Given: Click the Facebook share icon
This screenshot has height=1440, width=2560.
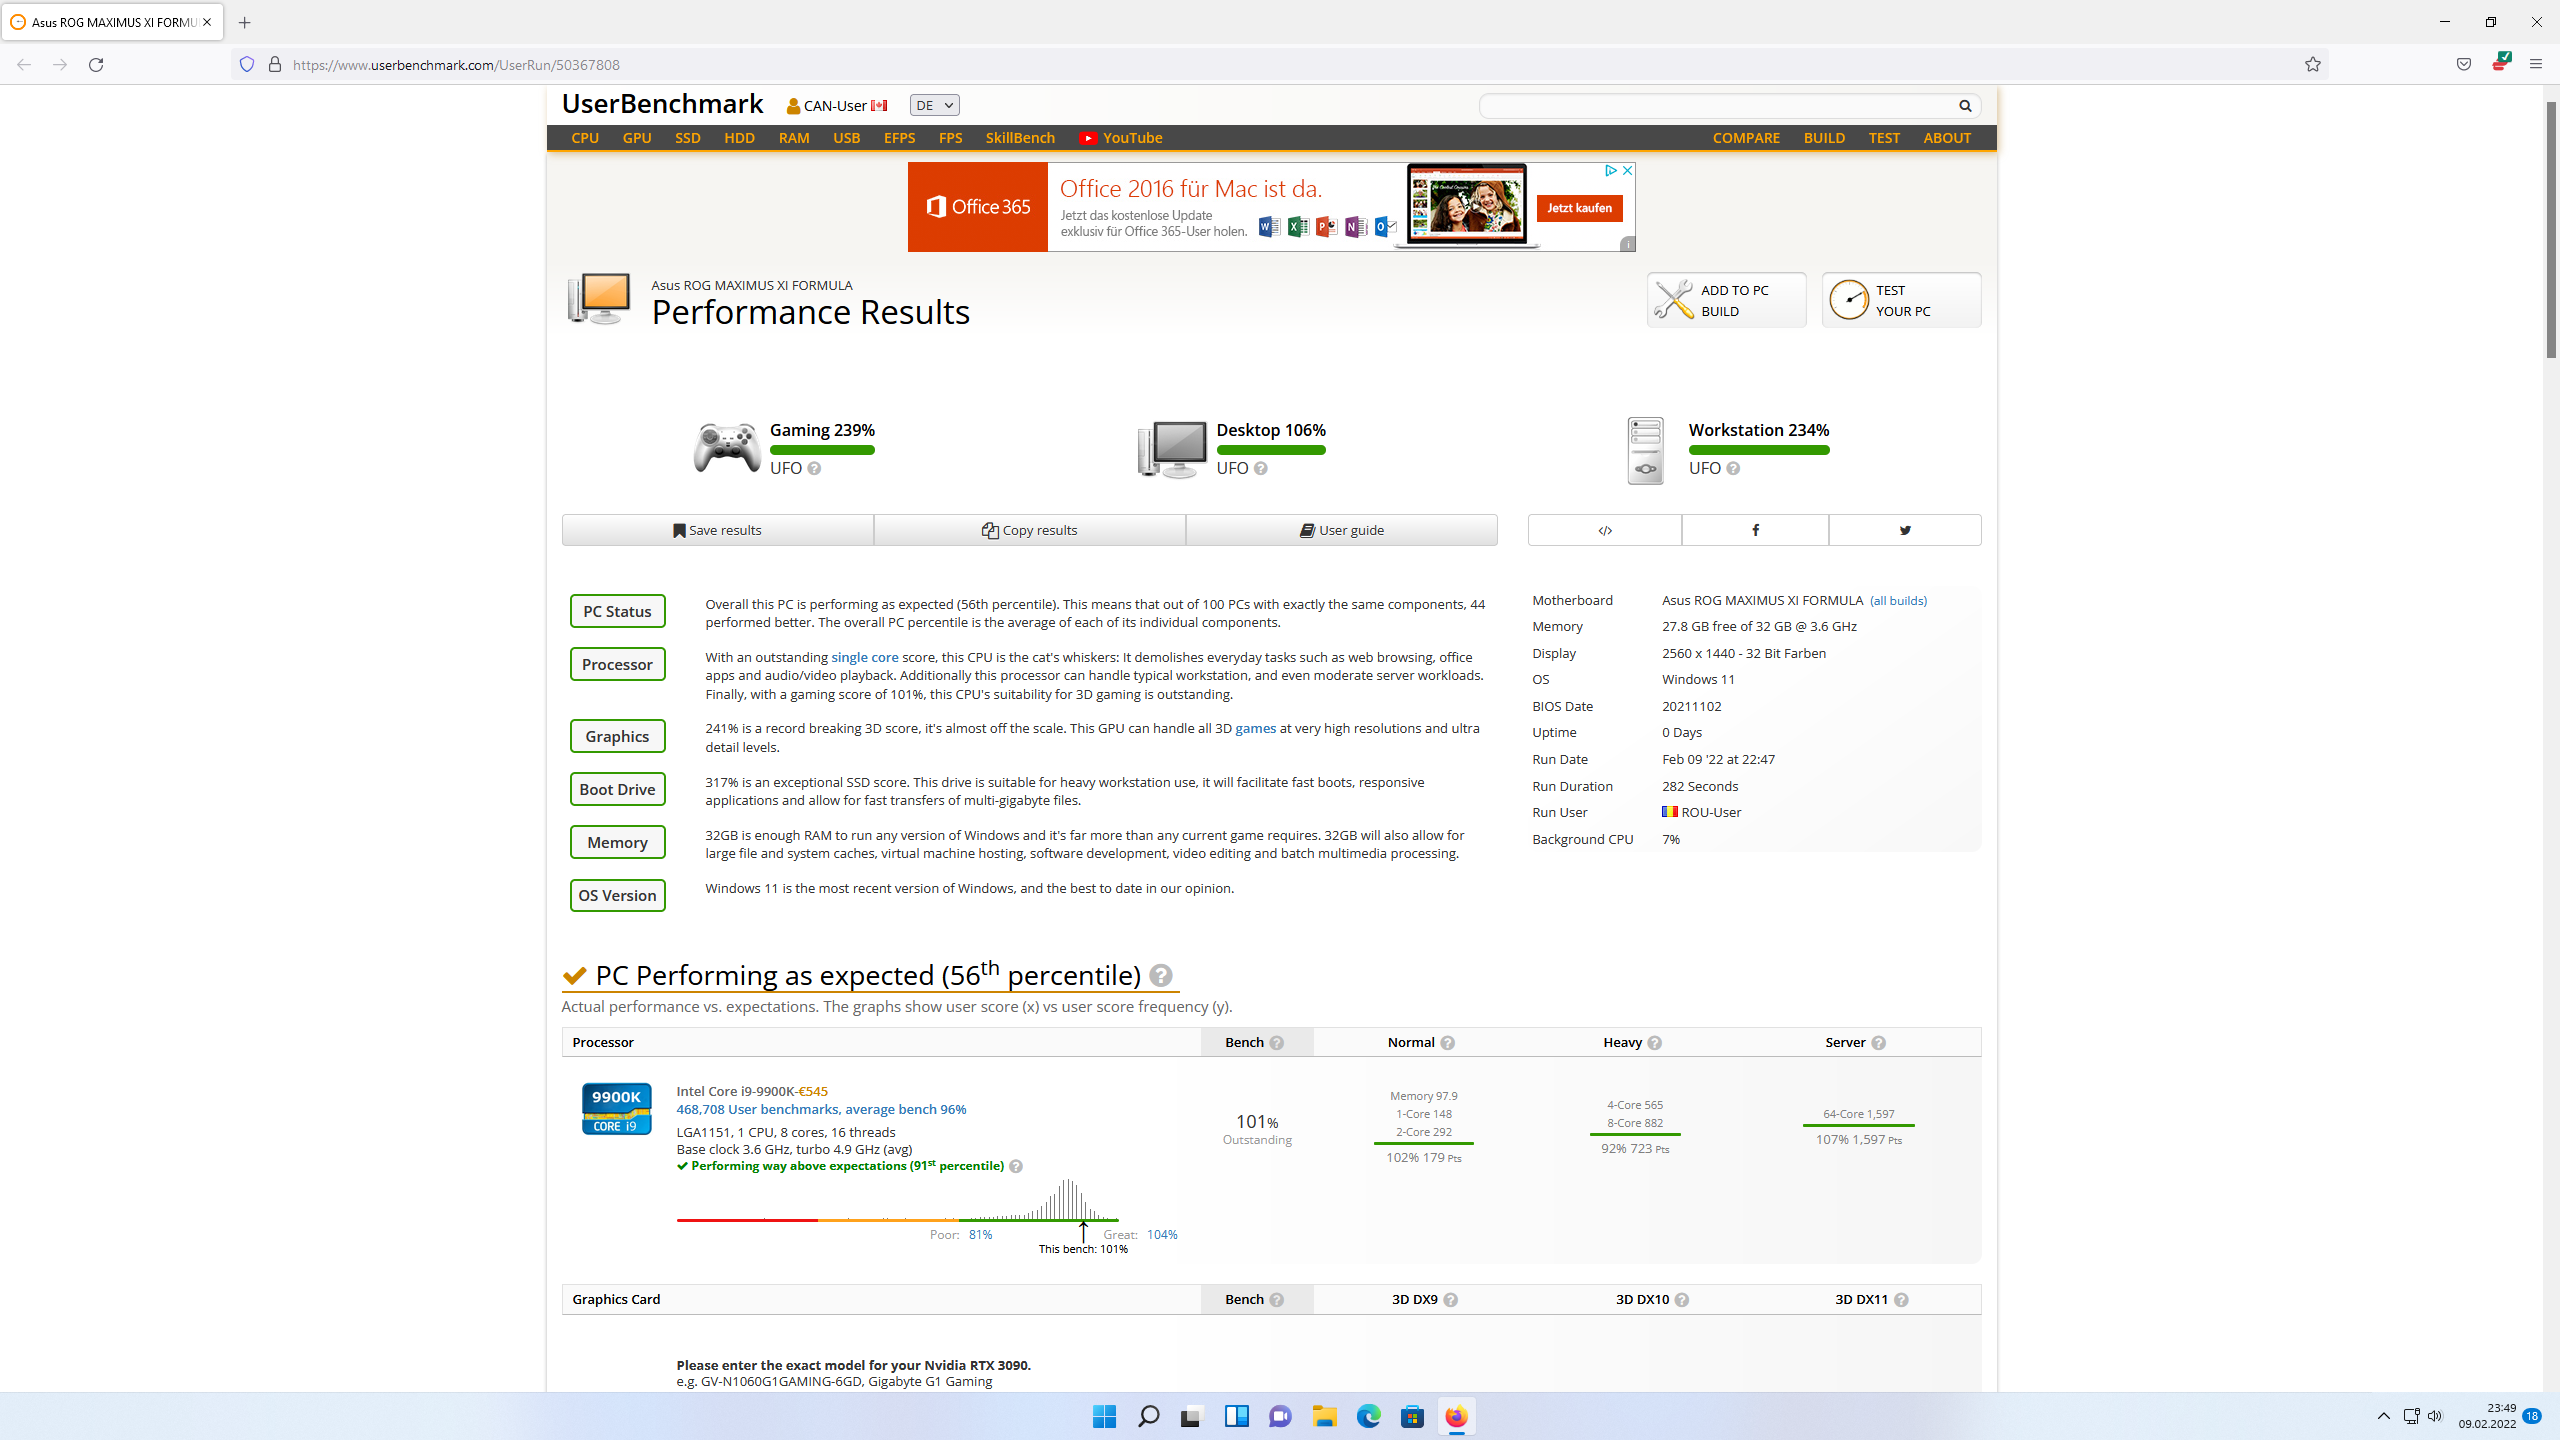Looking at the screenshot, I should coord(1755,530).
